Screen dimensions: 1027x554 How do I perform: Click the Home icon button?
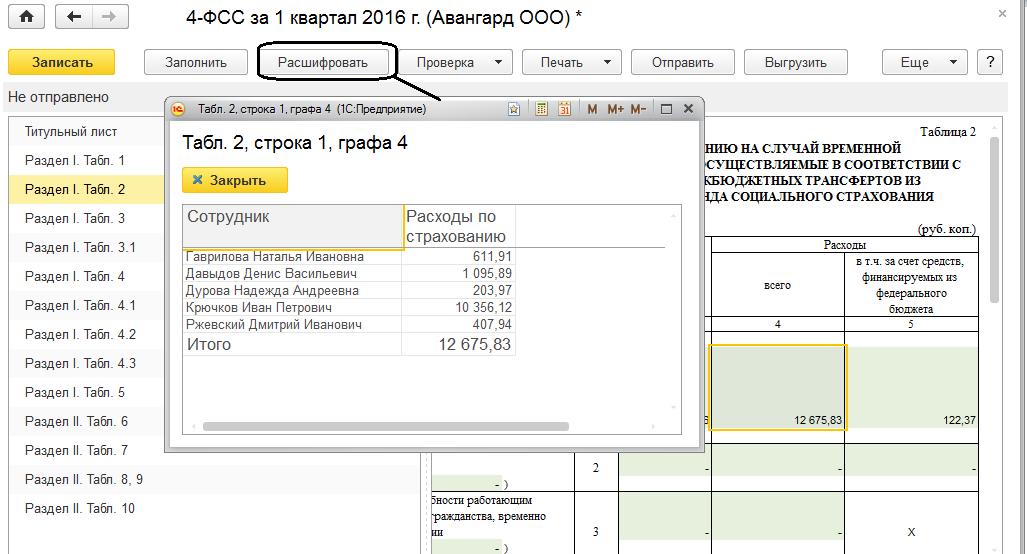tap(26, 17)
